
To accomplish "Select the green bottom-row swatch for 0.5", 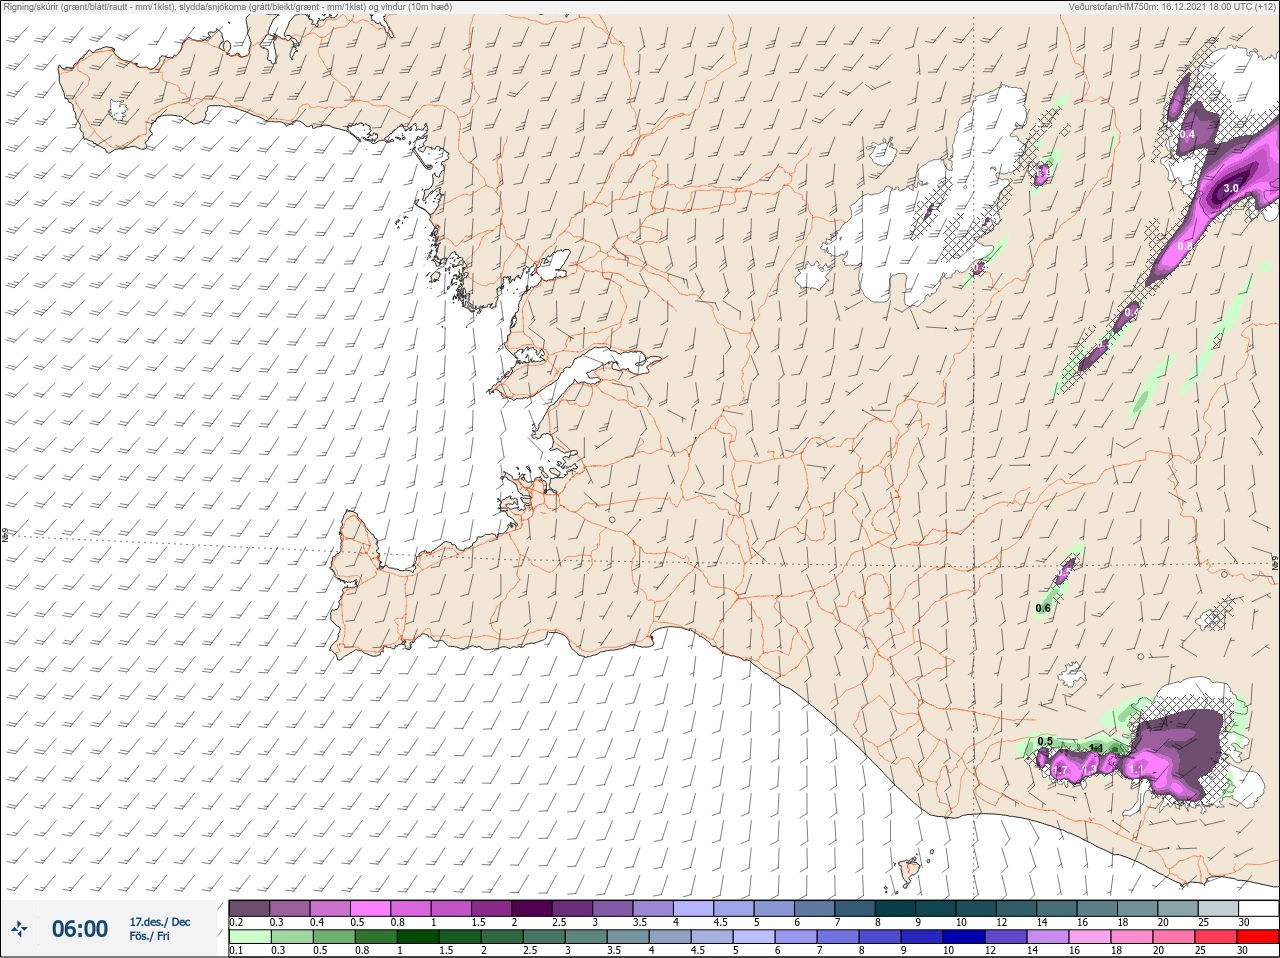I will click(334, 937).
